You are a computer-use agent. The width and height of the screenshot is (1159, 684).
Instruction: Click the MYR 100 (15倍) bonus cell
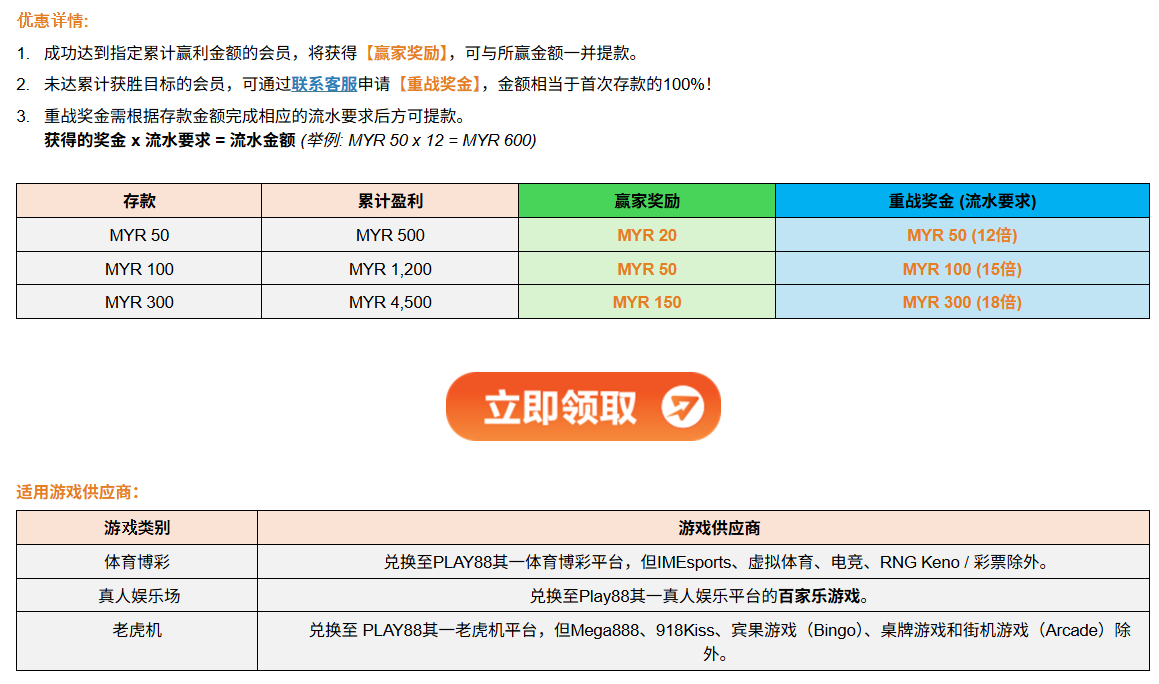pyautogui.click(x=962, y=269)
